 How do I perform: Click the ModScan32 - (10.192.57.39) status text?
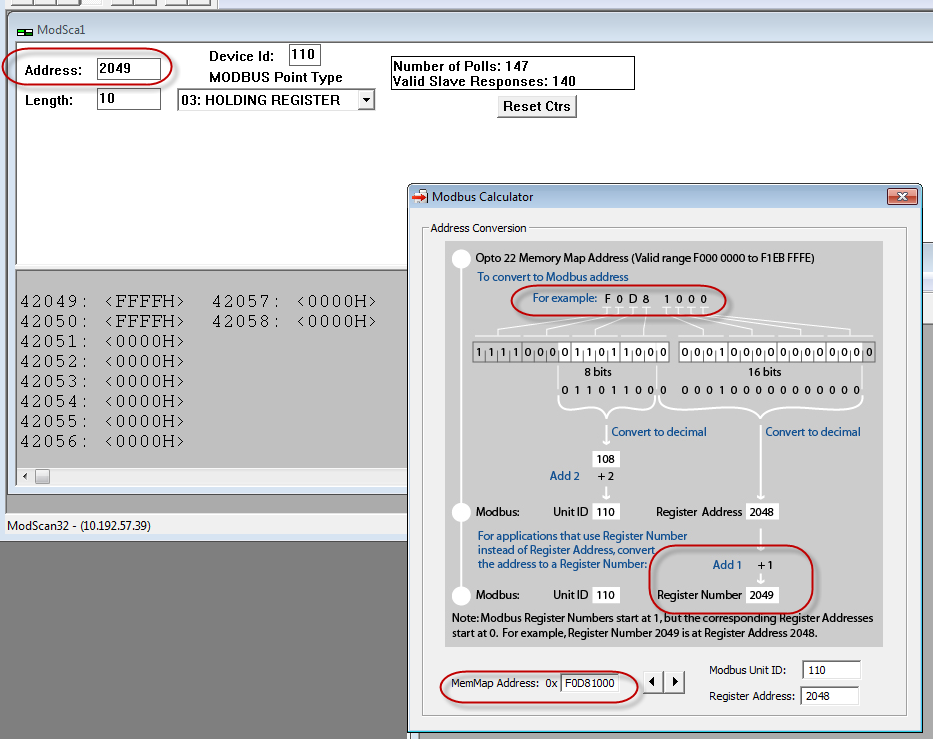79,526
